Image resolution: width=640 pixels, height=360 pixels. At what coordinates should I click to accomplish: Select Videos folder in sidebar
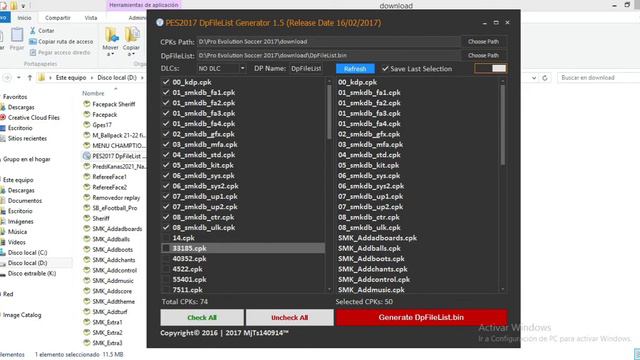17,242
